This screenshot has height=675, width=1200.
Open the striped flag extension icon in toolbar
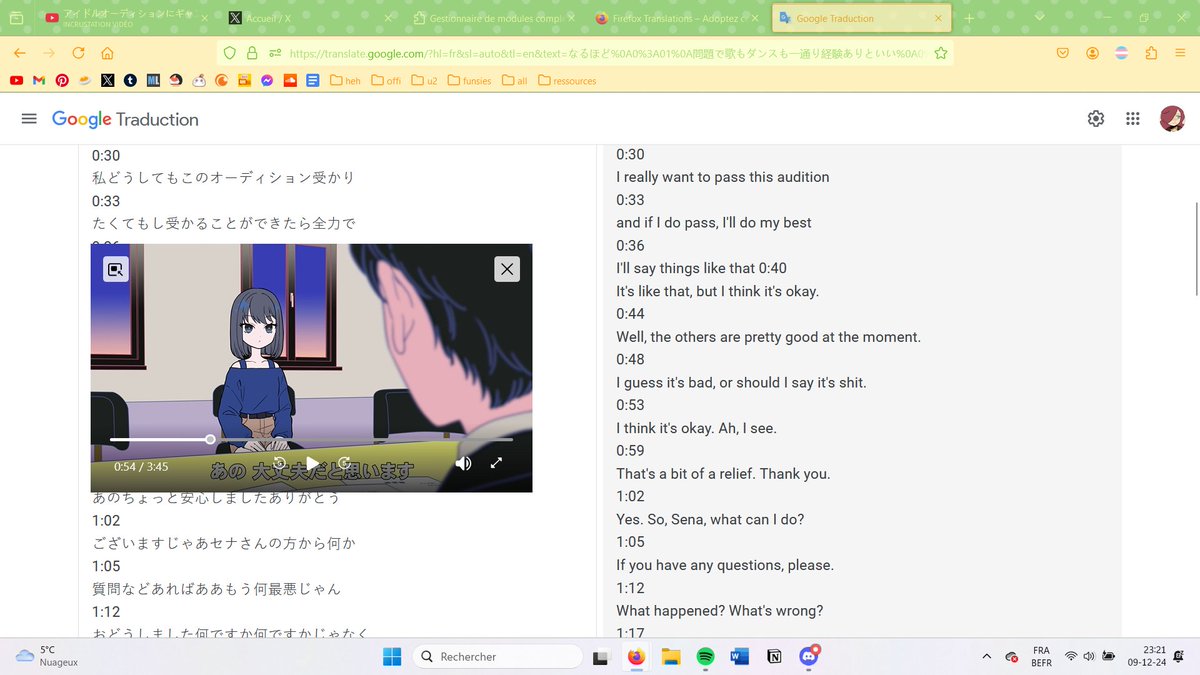click(1123, 53)
